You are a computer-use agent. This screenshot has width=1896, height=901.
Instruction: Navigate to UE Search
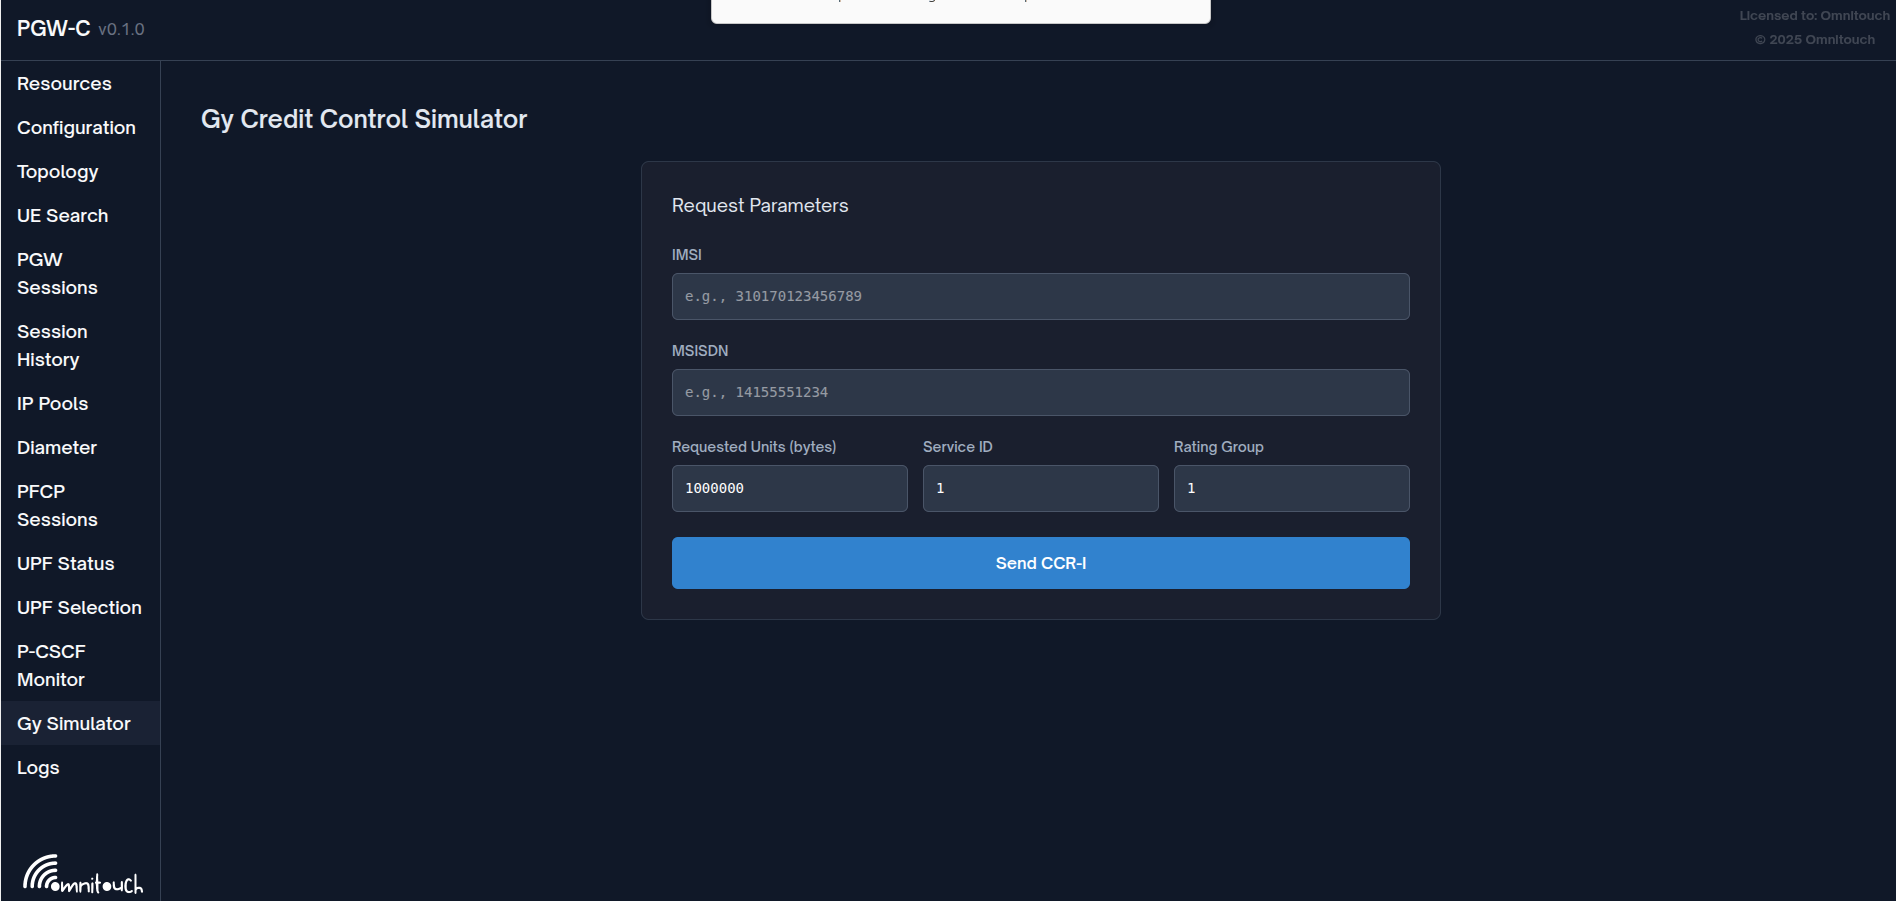coord(62,216)
